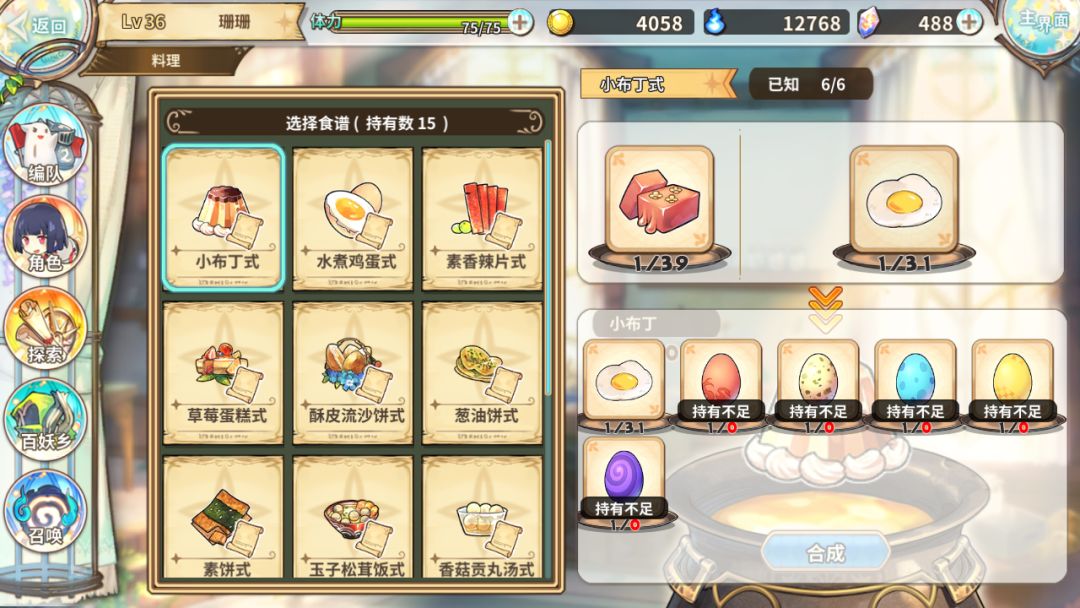Choose the 草莓蛋糕式 recipe card
The height and width of the screenshot is (608, 1080).
pyautogui.click(x=223, y=373)
